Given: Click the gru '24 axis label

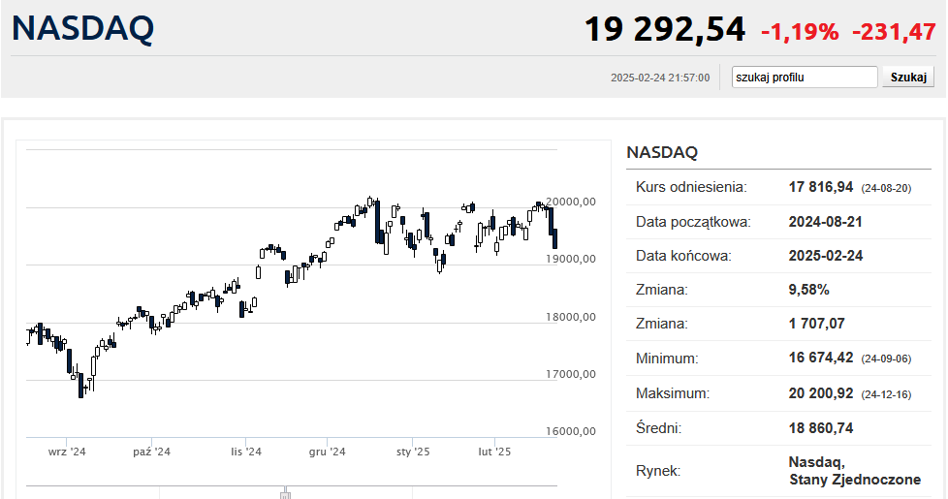Looking at the screenshot, I should [x=327, y=452].
